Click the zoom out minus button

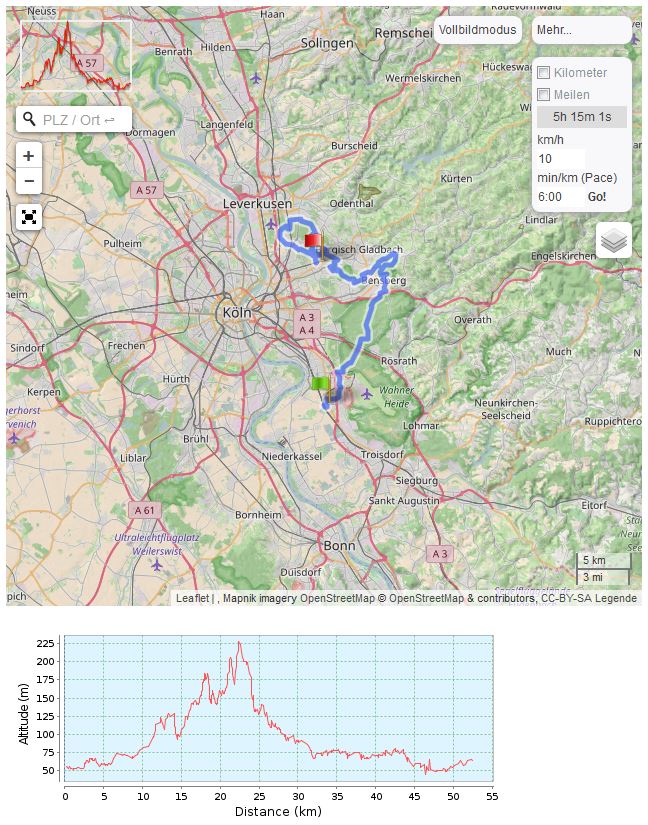pyautogui.click(x=29, y=181)
